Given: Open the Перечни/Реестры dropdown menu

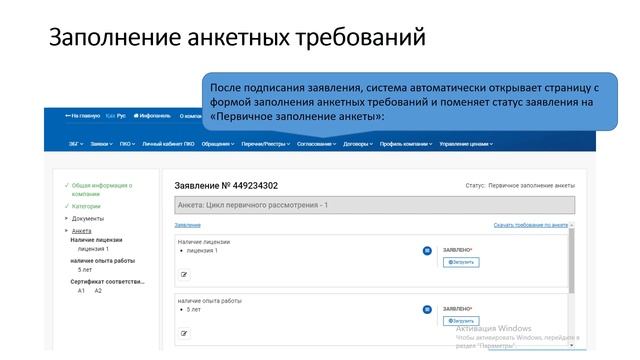Looking at the screenshot, I should [x=266, y=144].
